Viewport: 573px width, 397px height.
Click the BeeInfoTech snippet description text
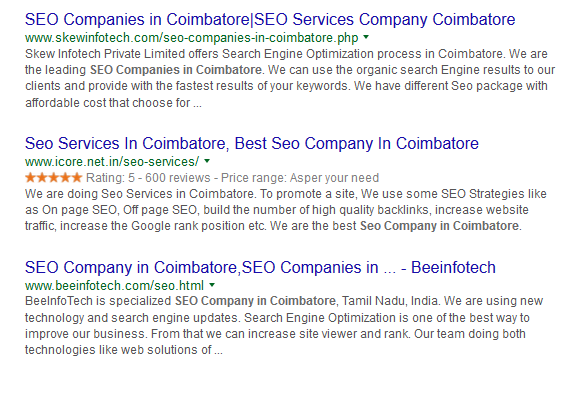pyautogui.click(x=284, y=325)
